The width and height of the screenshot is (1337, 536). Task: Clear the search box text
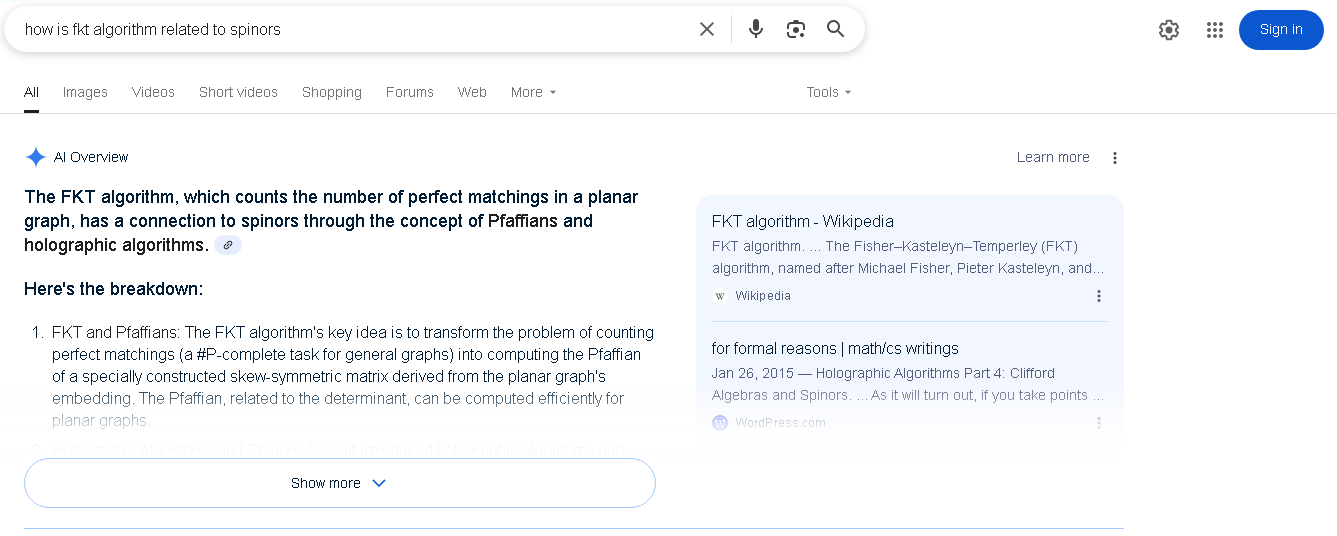[x=707, y=29]
